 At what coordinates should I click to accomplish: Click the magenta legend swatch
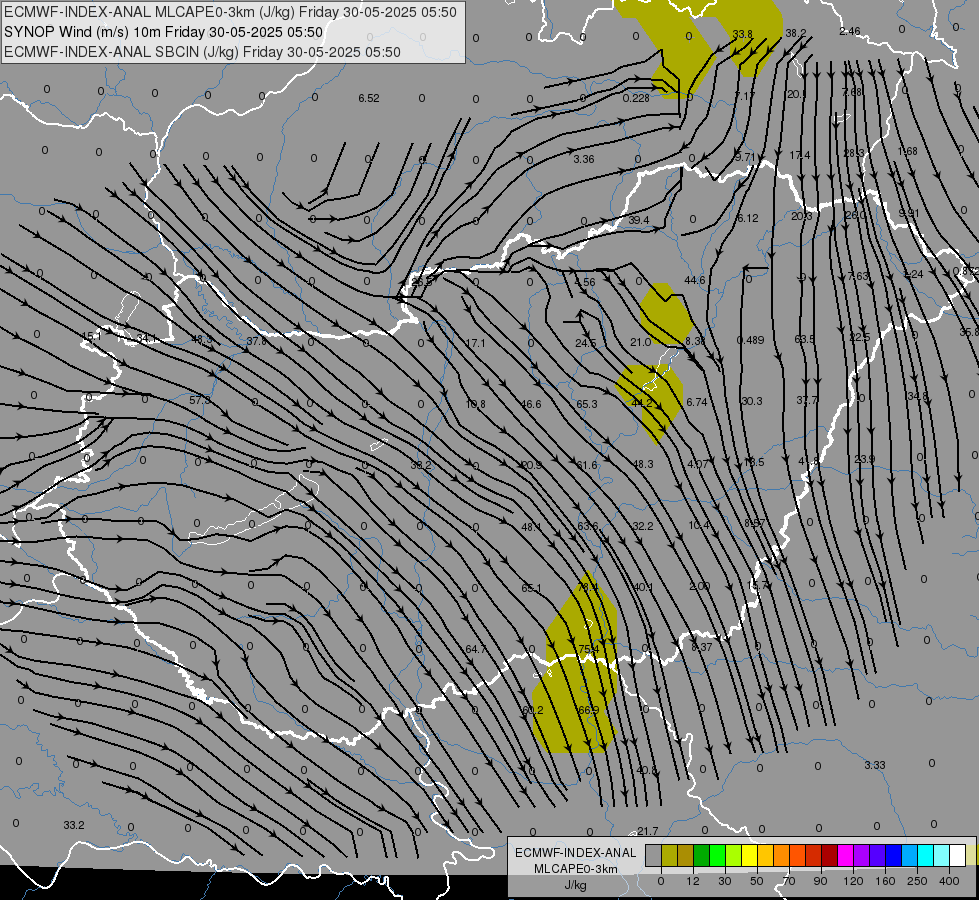(x=845, y=855)
